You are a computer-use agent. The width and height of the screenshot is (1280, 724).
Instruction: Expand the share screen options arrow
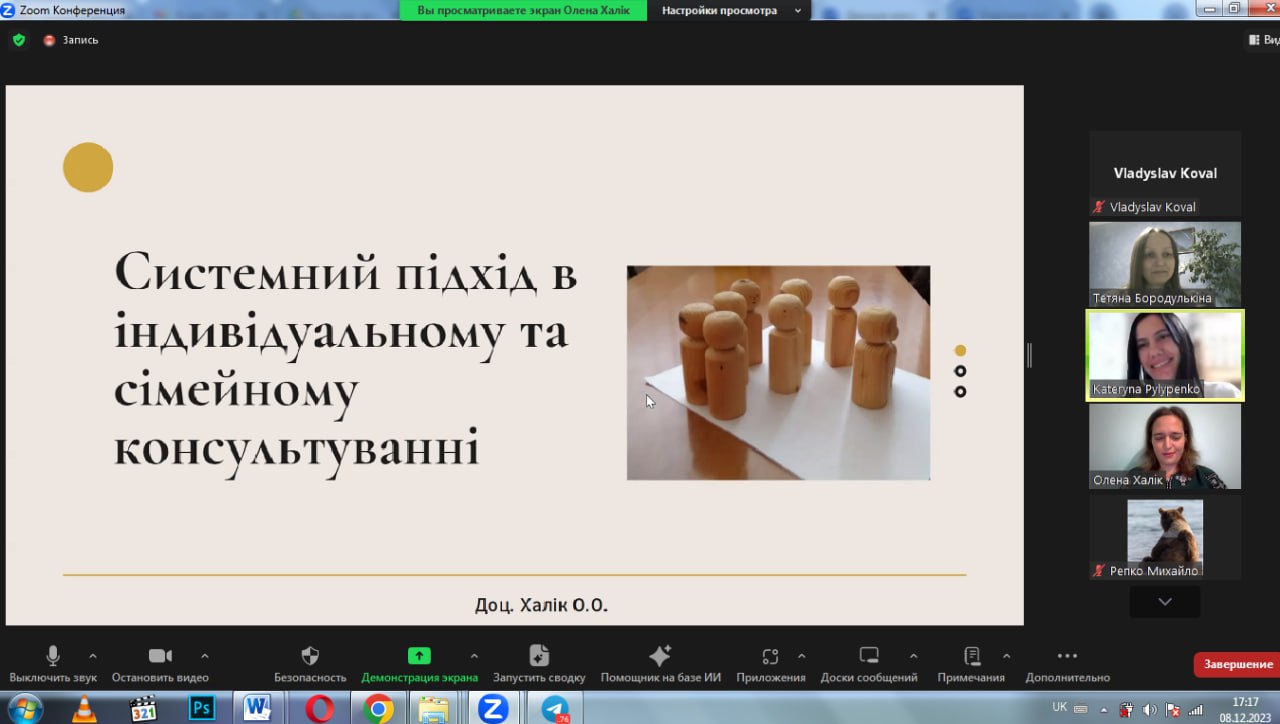pos(474,656)
